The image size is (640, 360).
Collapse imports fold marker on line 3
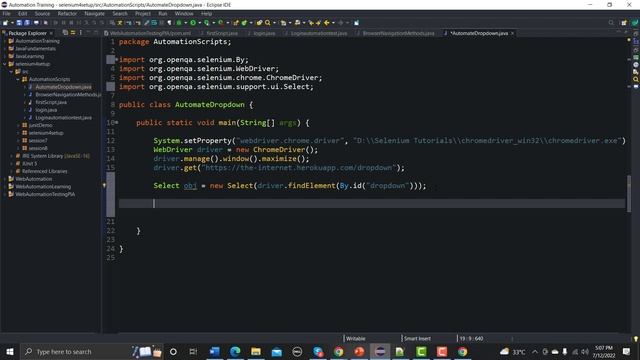coord(117,60)
